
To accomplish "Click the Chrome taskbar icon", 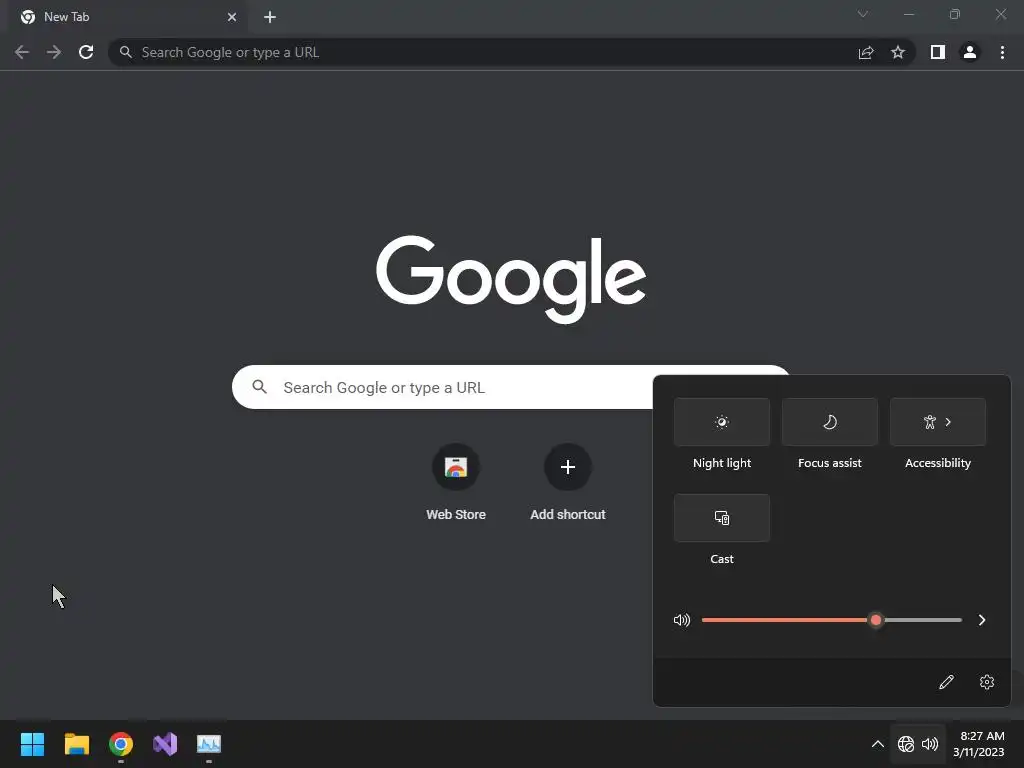I will click(121, 744).
